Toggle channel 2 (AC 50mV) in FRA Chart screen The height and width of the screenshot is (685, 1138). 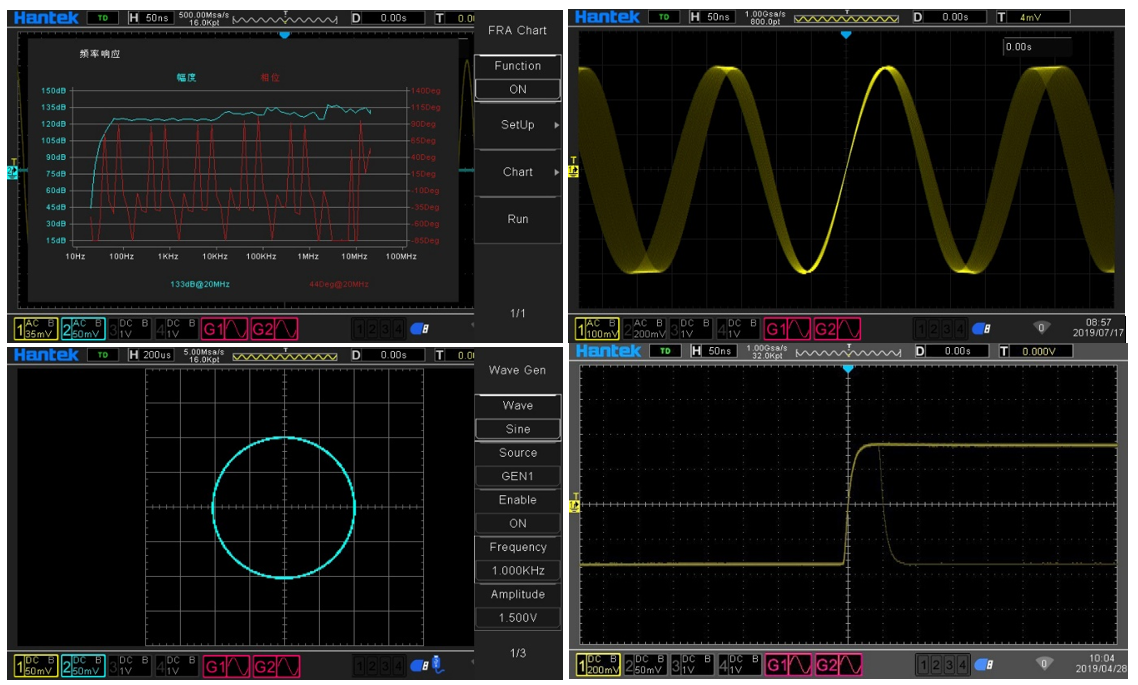click(x=83, y=329)
